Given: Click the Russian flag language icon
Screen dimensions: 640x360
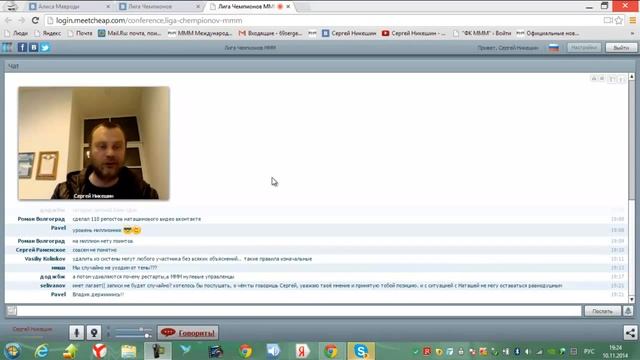Looking at the screenshot, I should click(554, 48).
